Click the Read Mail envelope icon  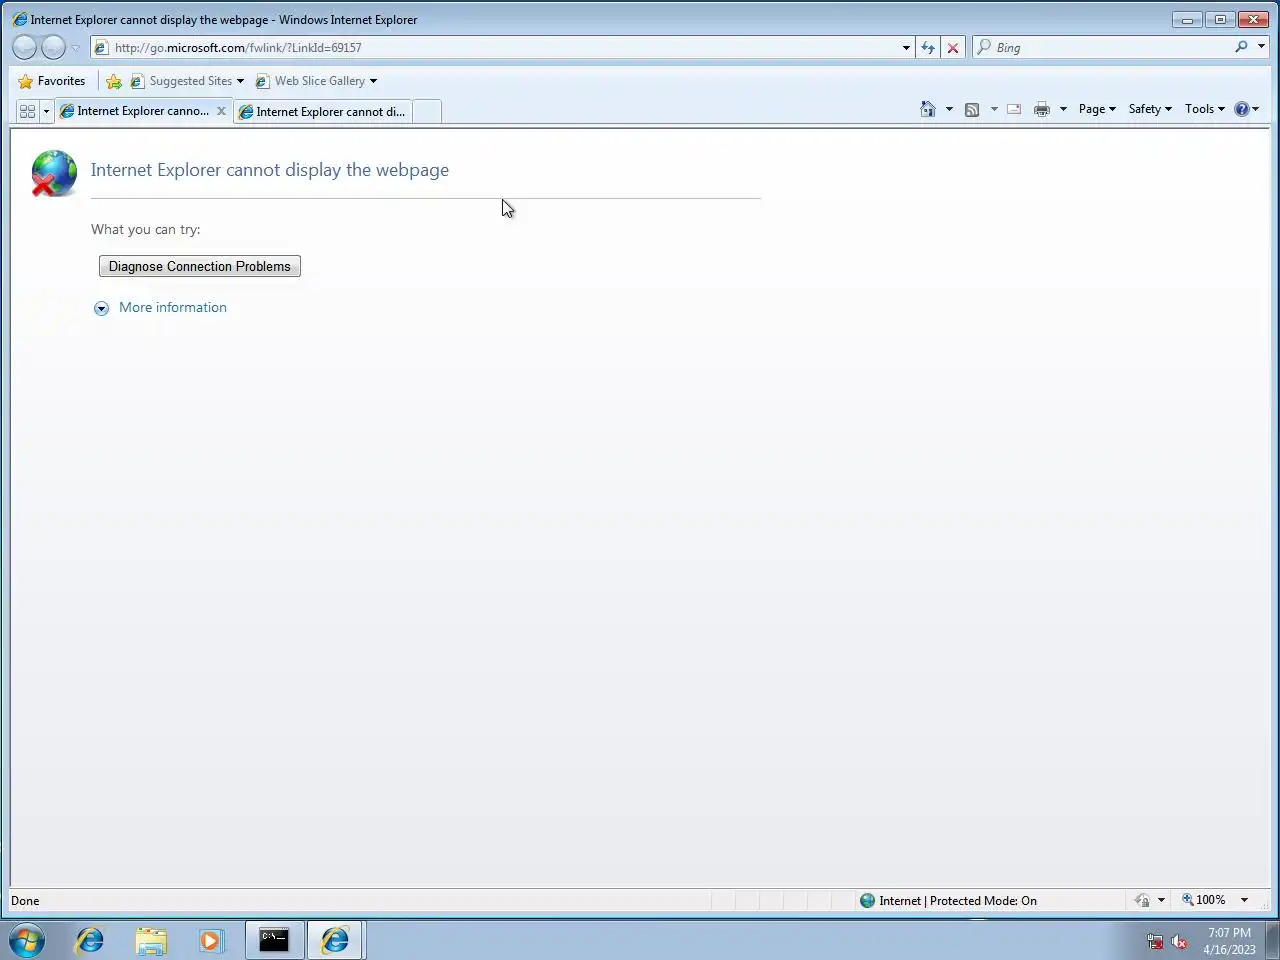click(1014, 109)
